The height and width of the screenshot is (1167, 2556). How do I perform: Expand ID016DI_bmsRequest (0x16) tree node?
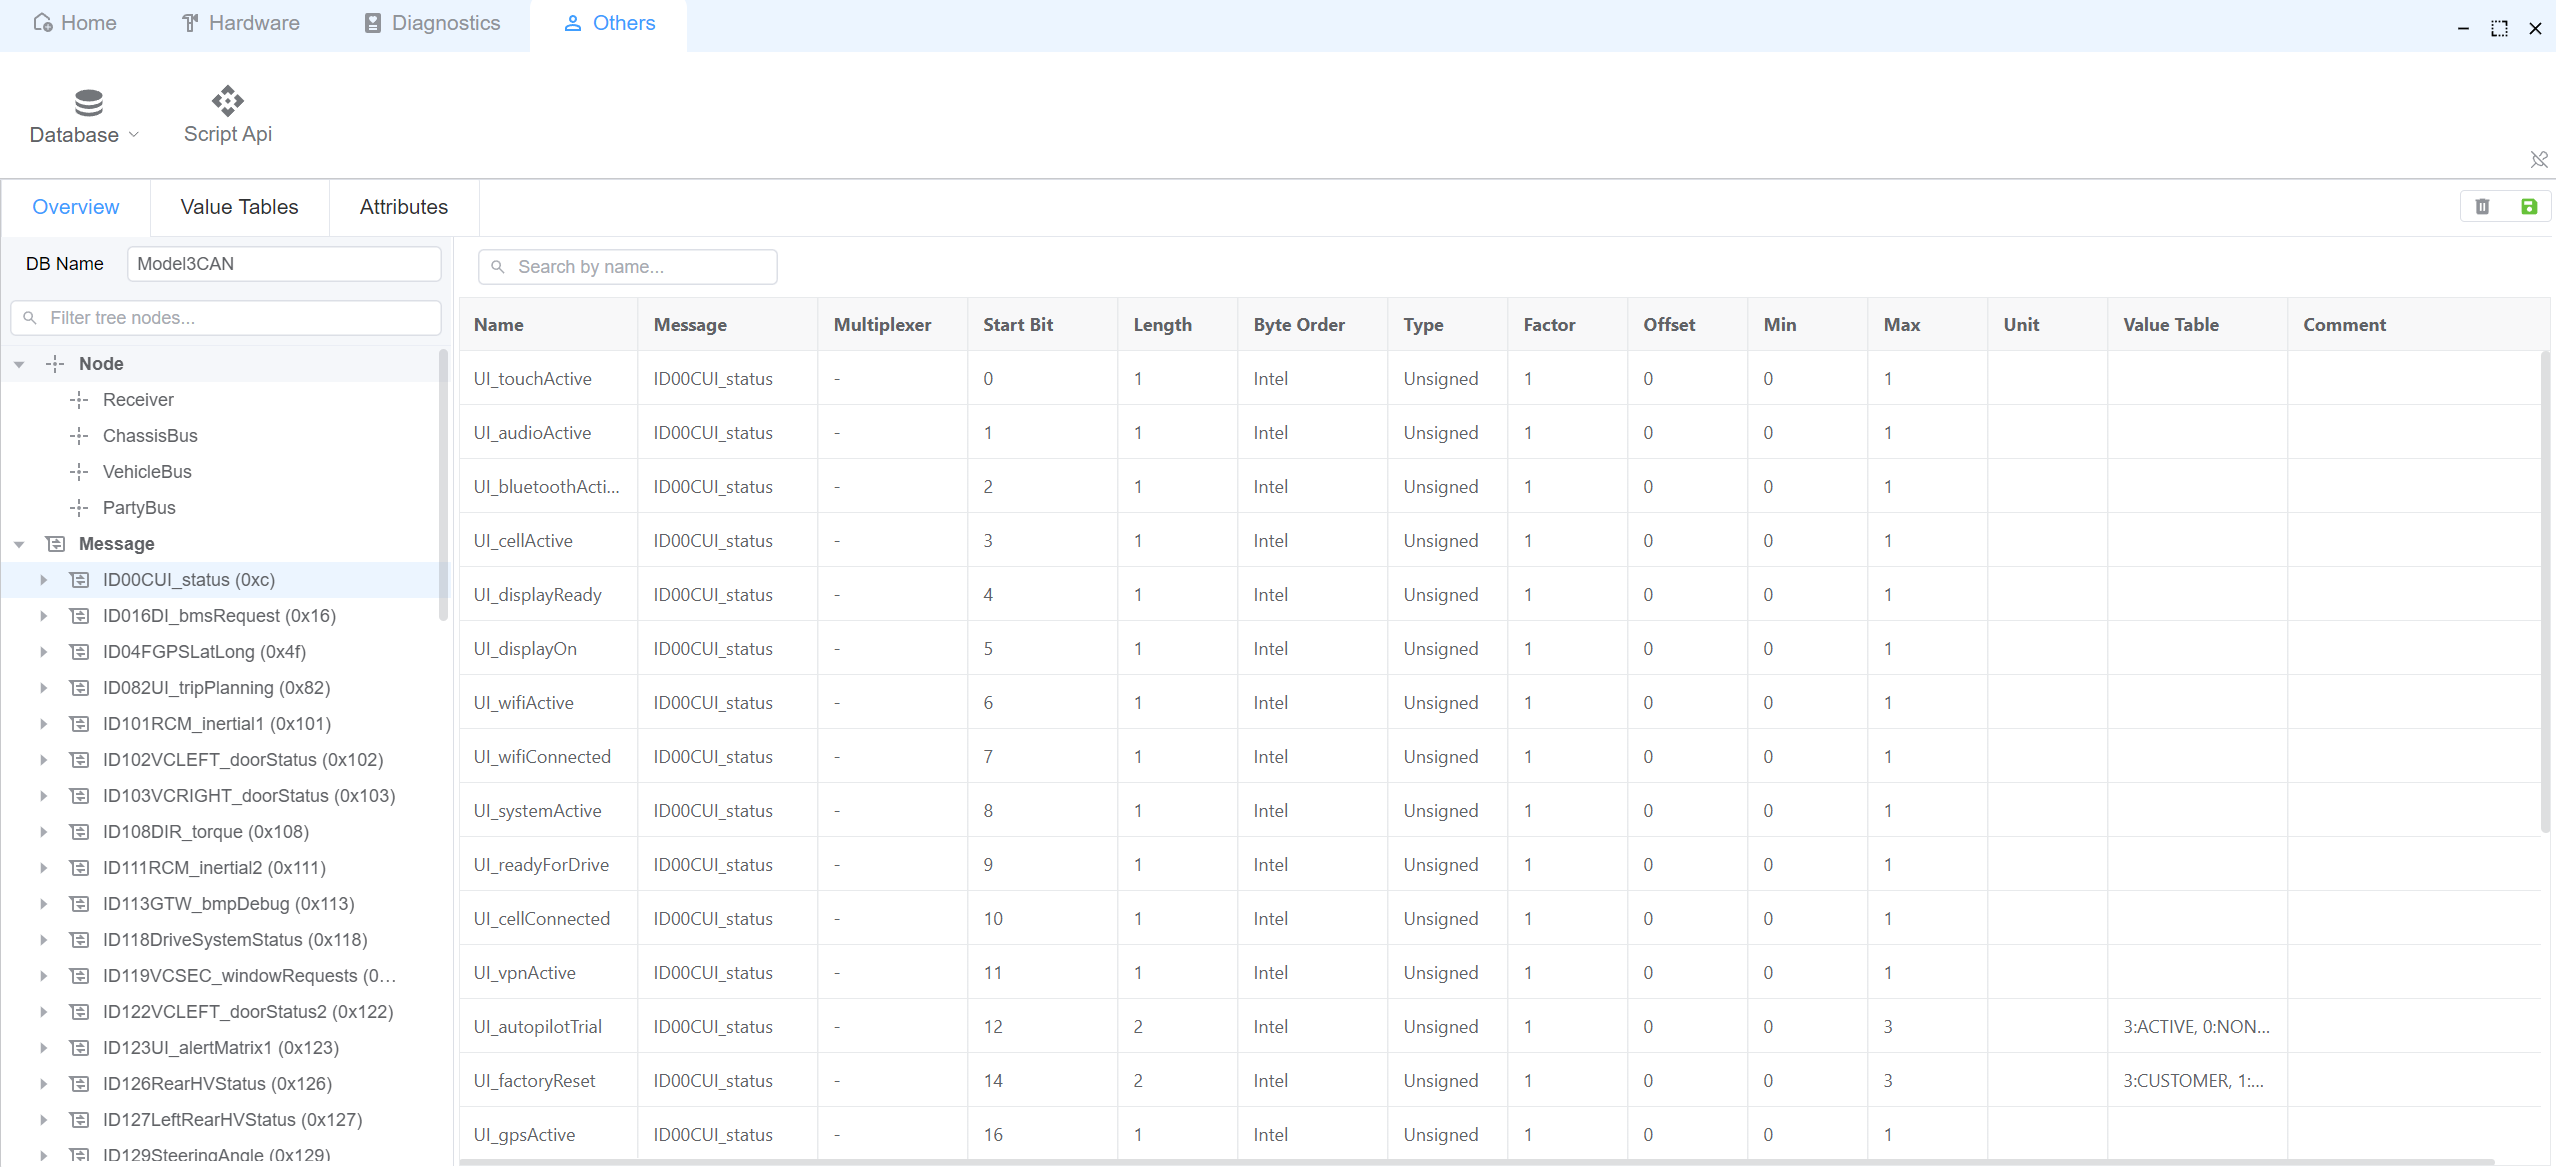[43, 616]
